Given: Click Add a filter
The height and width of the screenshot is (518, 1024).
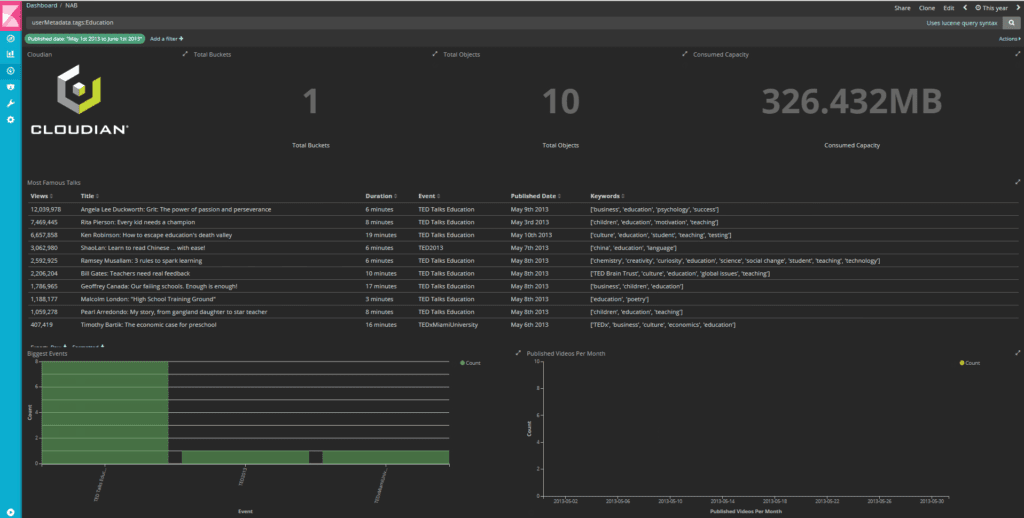Looking at the screenshot, I should [x=167, y=39].
